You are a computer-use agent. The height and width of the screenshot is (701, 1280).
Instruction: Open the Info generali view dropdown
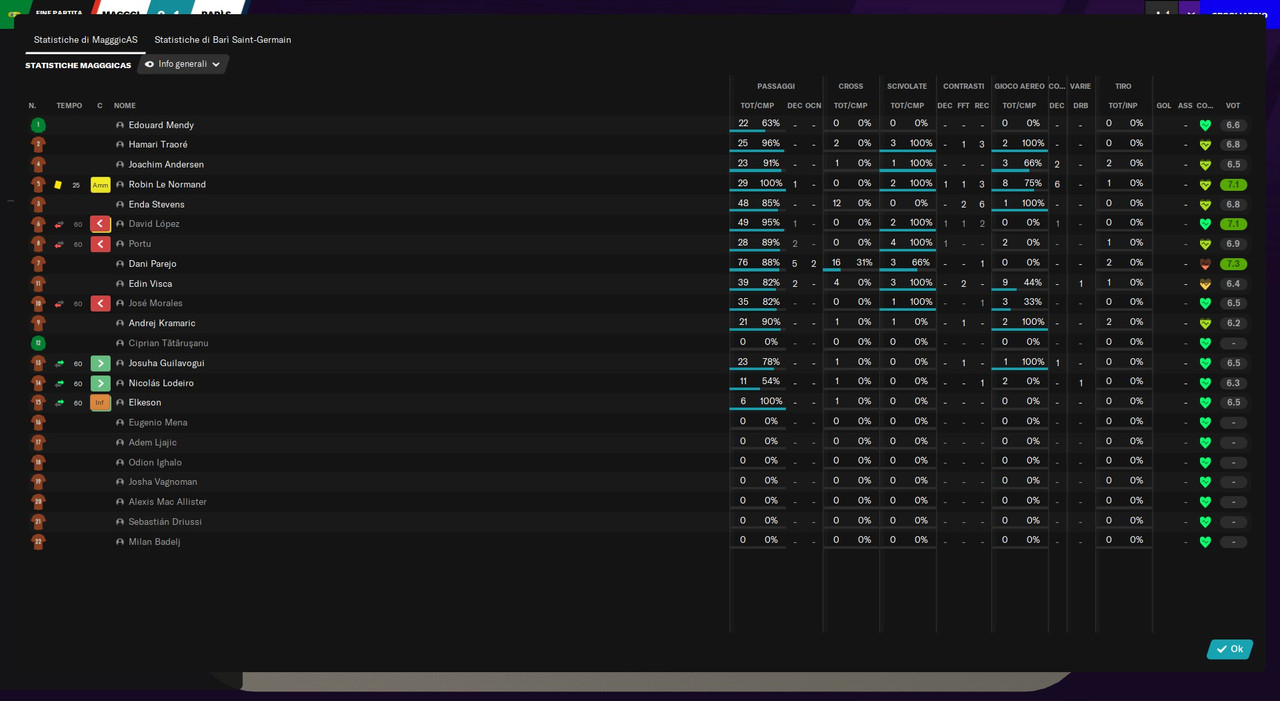coord(183,64)
